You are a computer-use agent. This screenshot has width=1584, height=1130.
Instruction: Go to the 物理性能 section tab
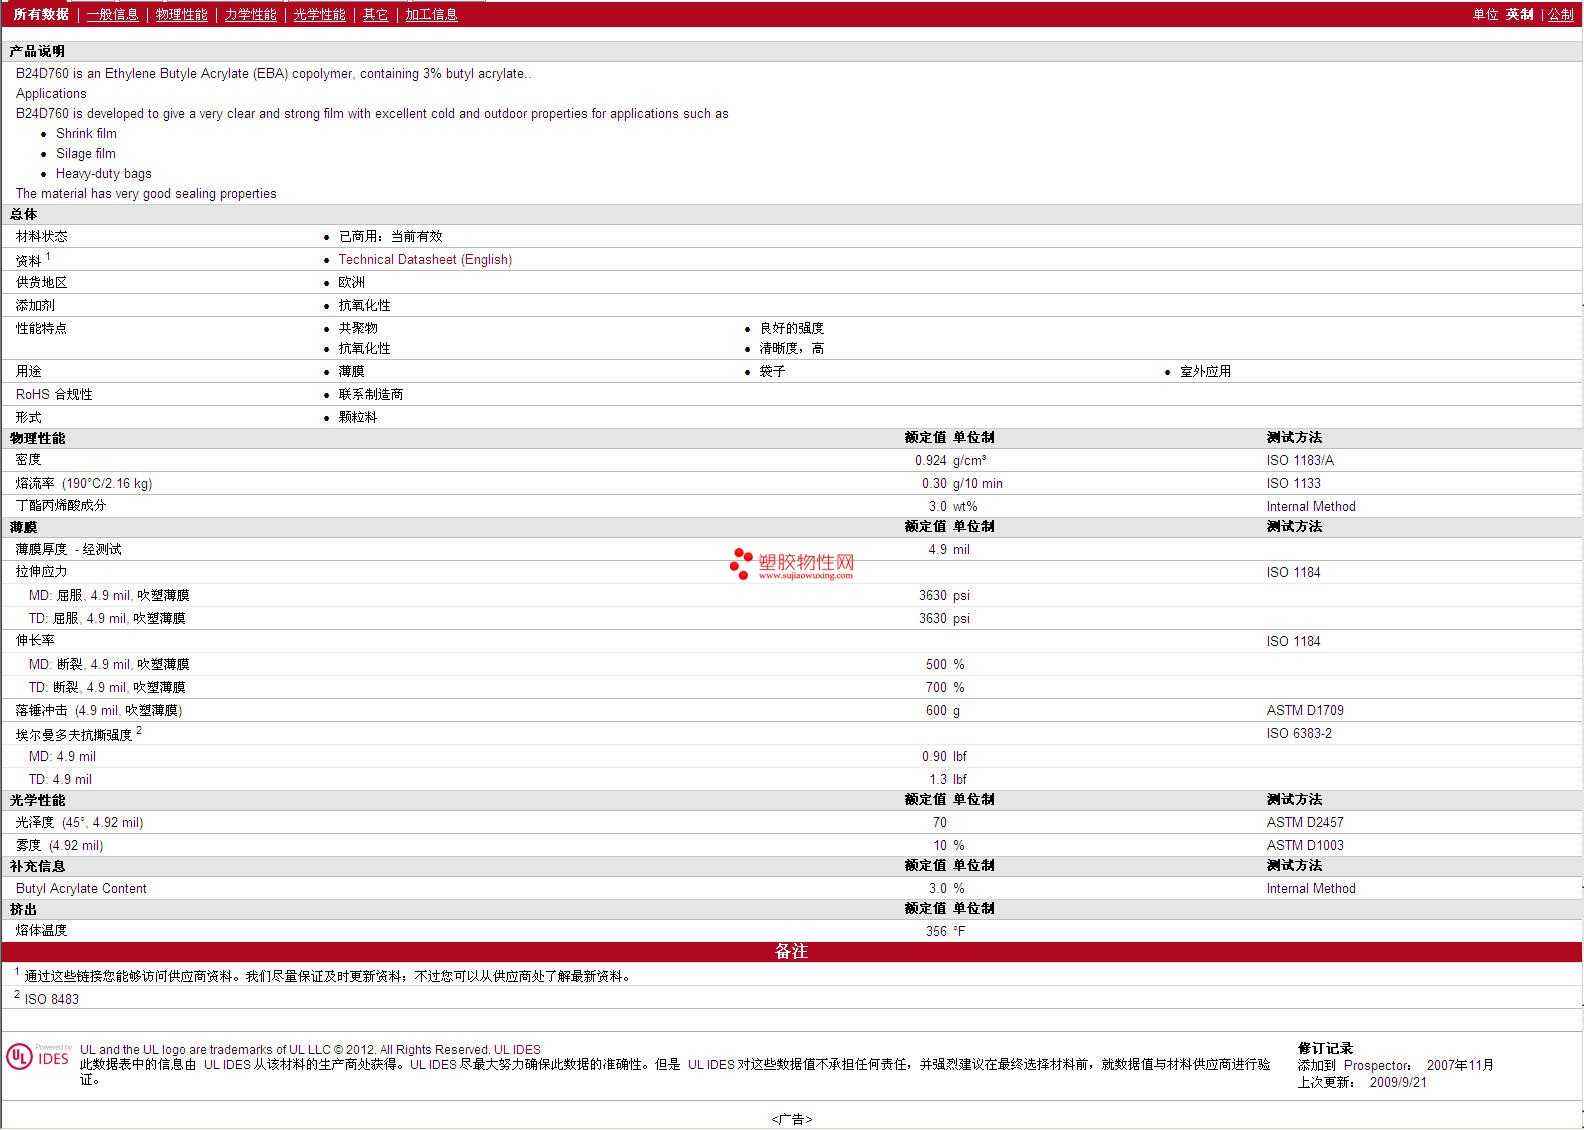tap(181, 14)
